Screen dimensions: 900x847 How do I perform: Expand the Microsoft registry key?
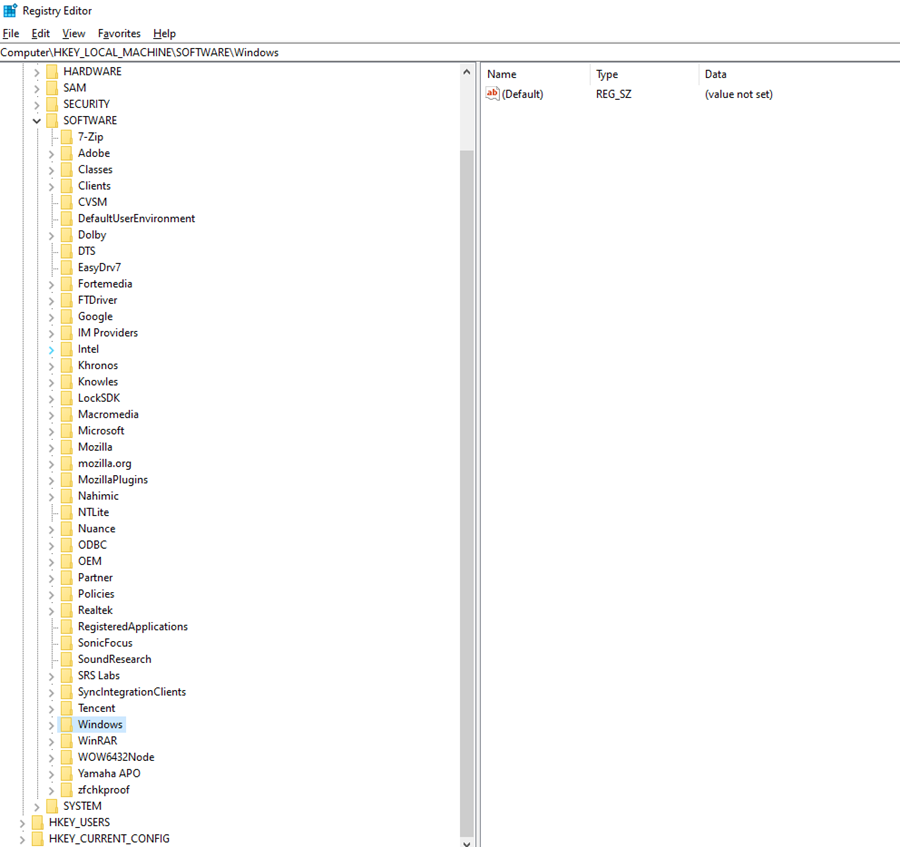[x=52, y=430]
